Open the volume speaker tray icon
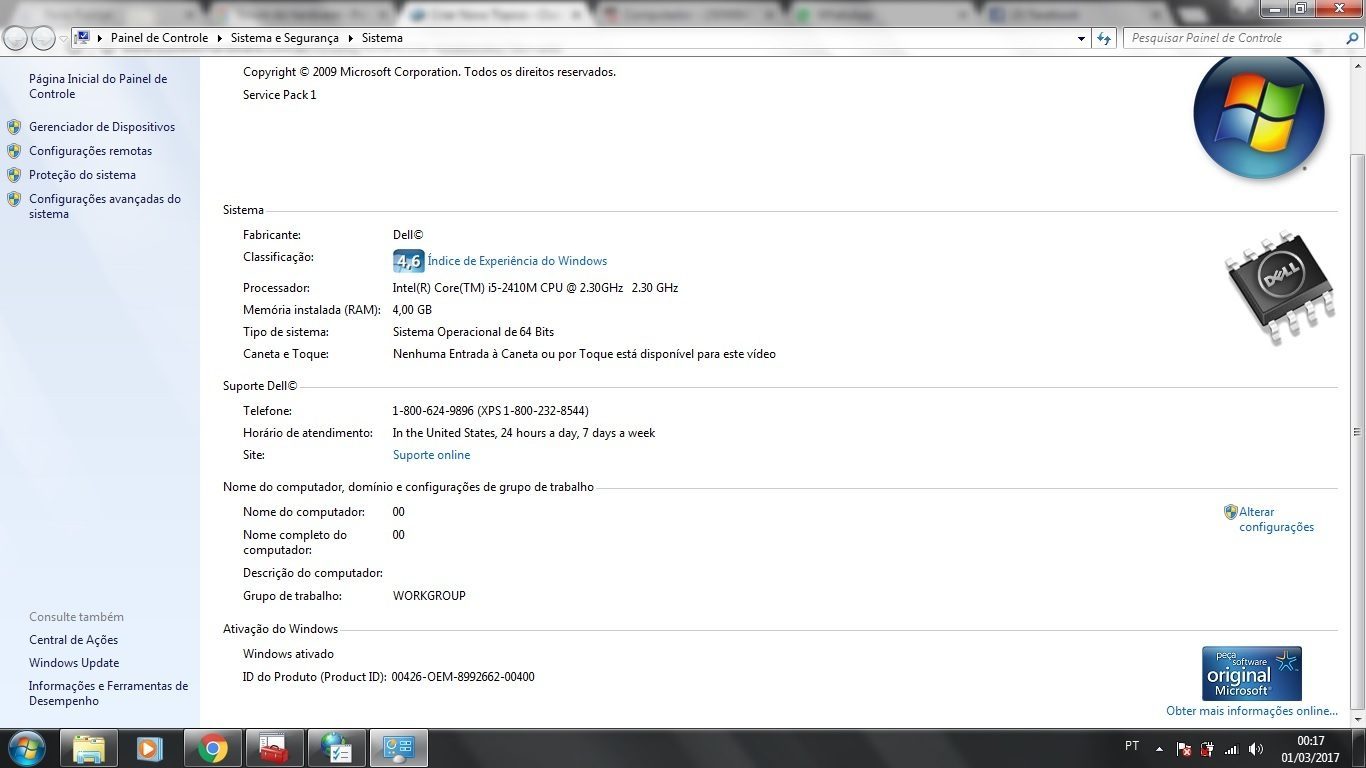Screen dimensions: 1366x768 [1256, 749]
